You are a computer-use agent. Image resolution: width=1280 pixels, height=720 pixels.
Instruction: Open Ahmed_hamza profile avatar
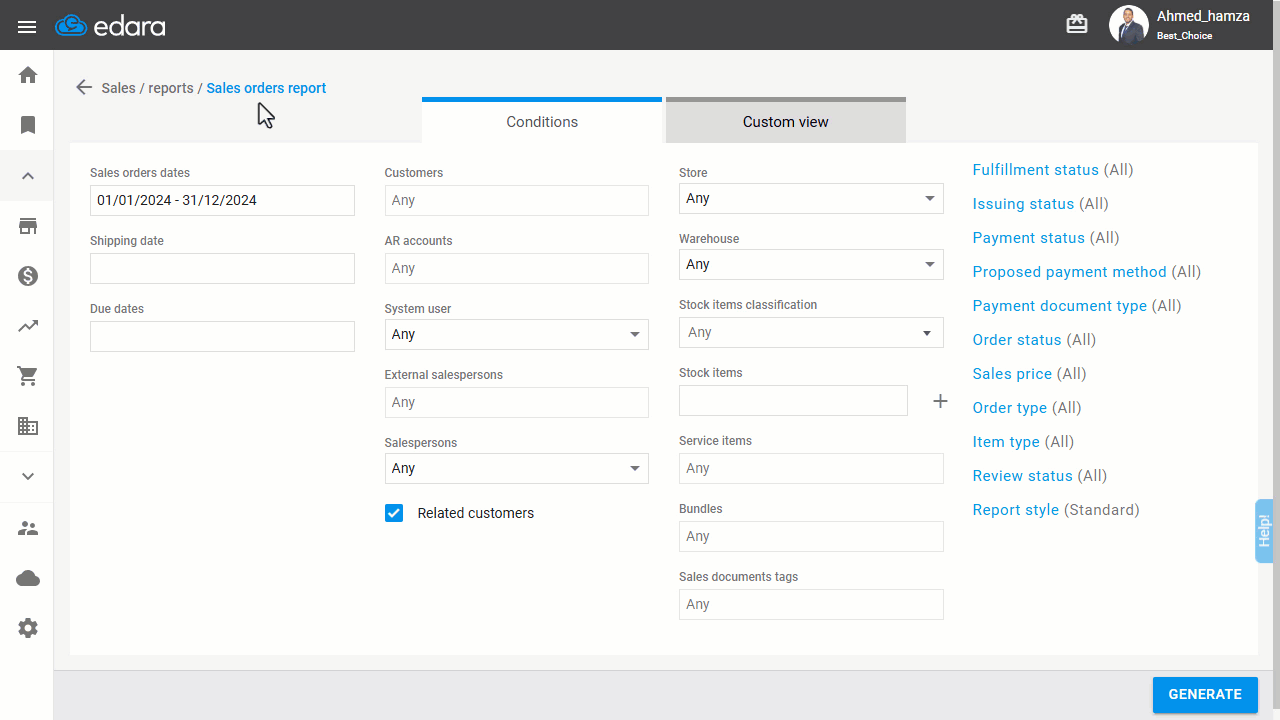(x=1128, y=25)
